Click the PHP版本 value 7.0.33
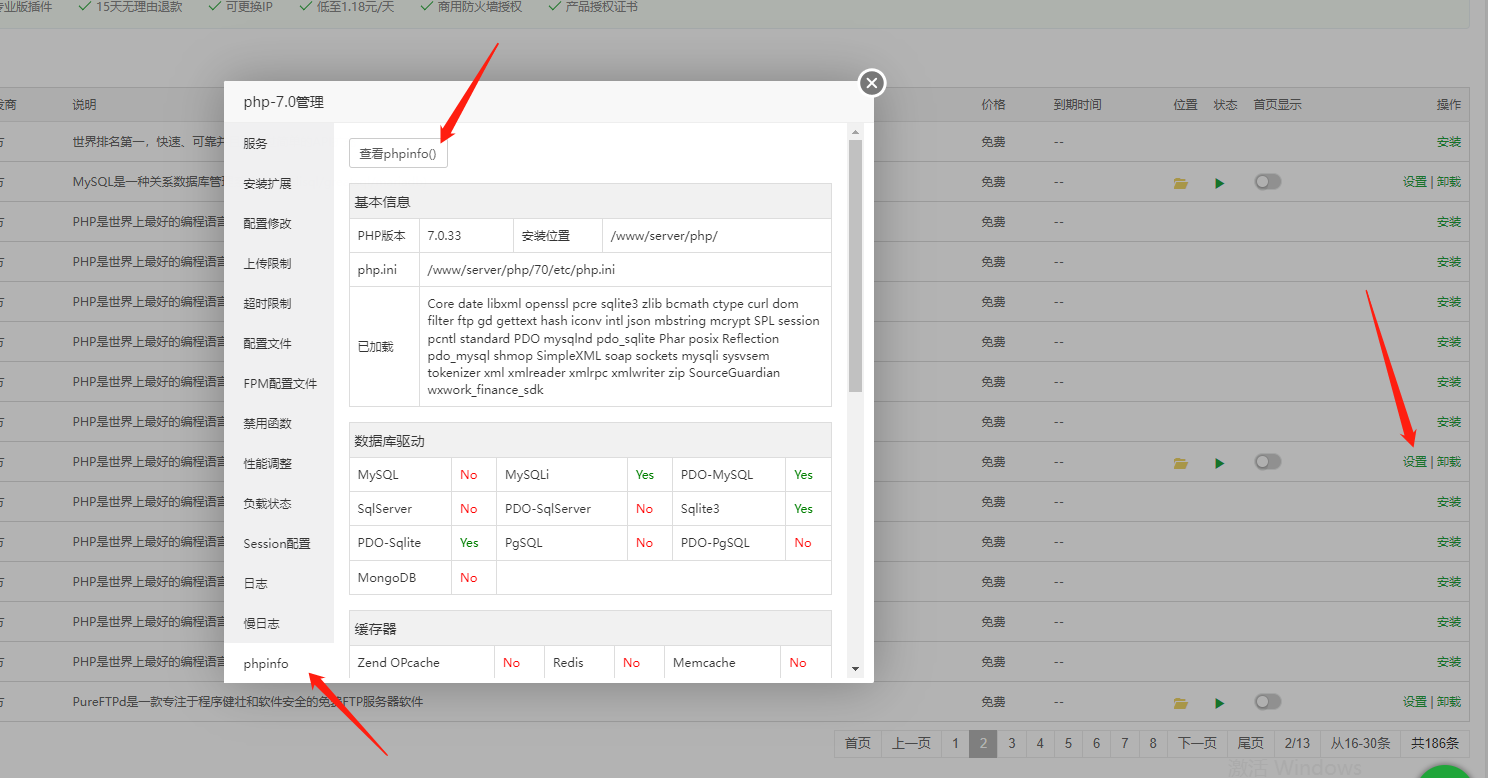The image size is (1488, 778). [444, 236]
